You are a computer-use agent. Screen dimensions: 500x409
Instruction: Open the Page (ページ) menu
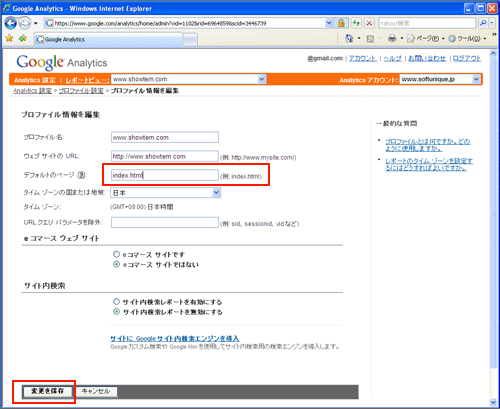pyautogui.click(x=425, y=39)
